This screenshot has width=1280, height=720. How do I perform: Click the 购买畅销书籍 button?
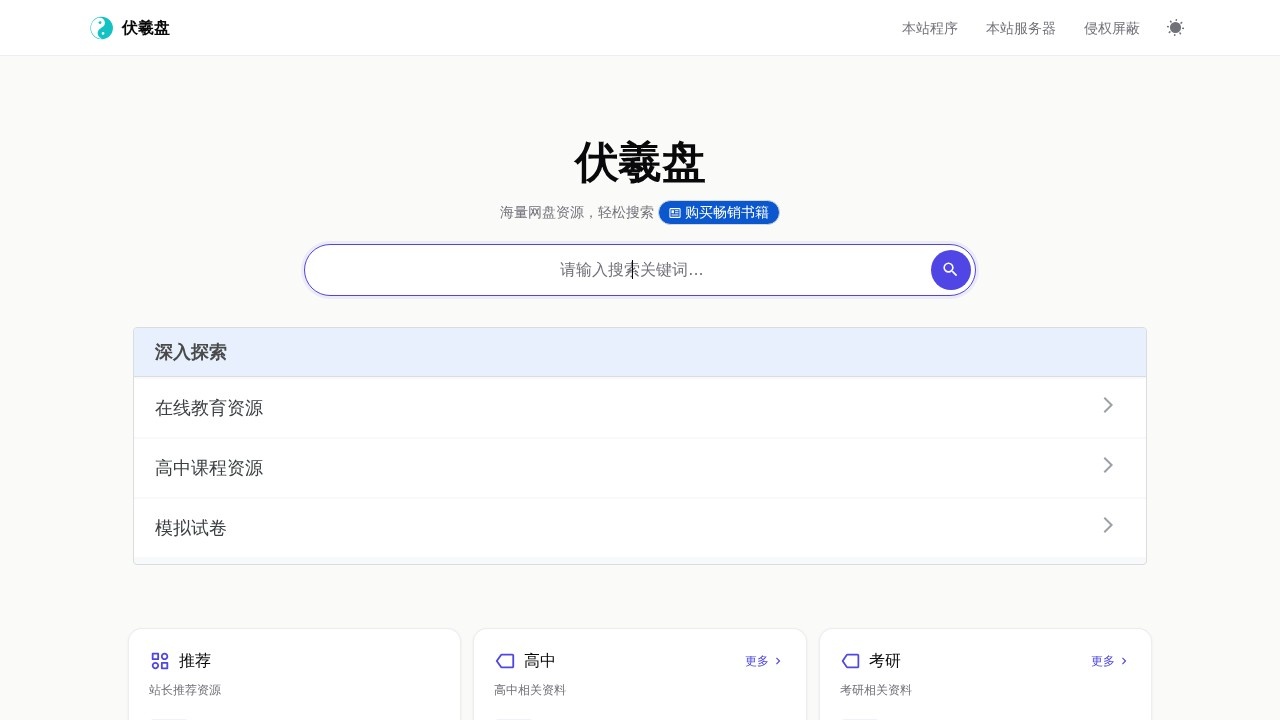719,213
